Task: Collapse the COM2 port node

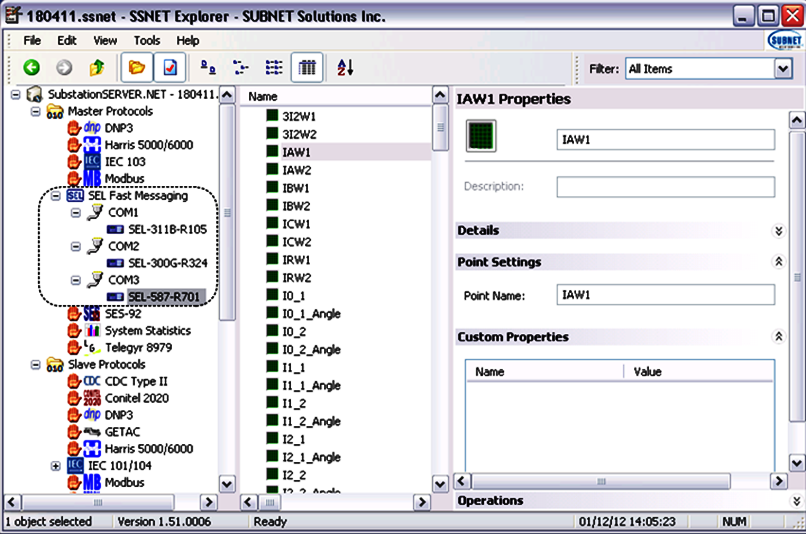Action: click(76, 247)
